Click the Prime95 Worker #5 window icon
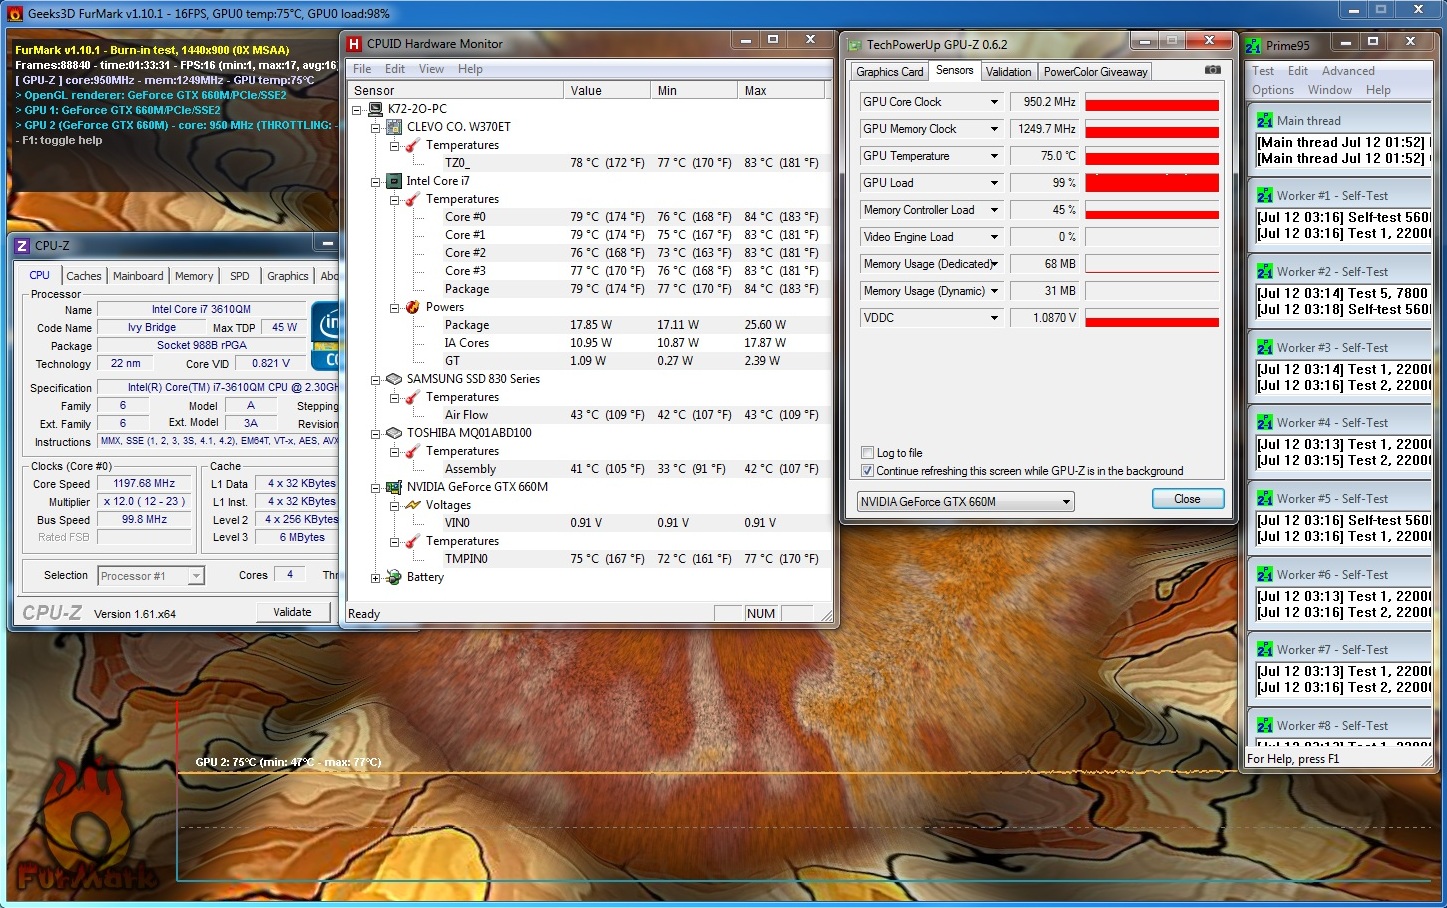Viewport: 1447px width, 908px height. 1265,498
